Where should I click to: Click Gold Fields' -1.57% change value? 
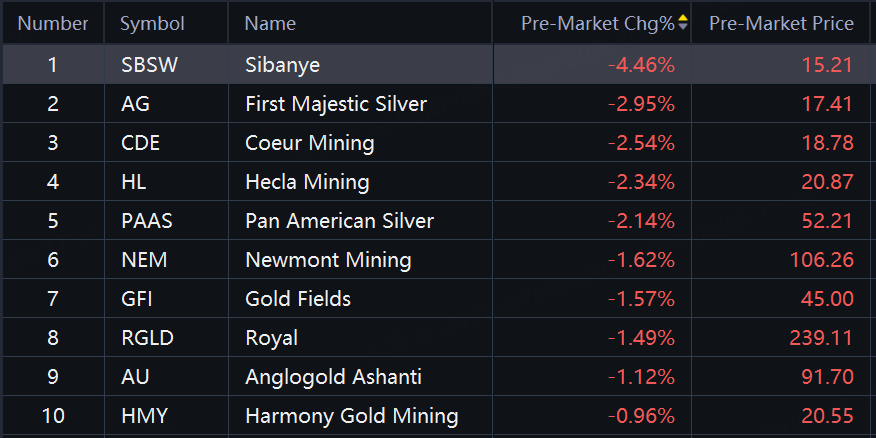(641, 299)
